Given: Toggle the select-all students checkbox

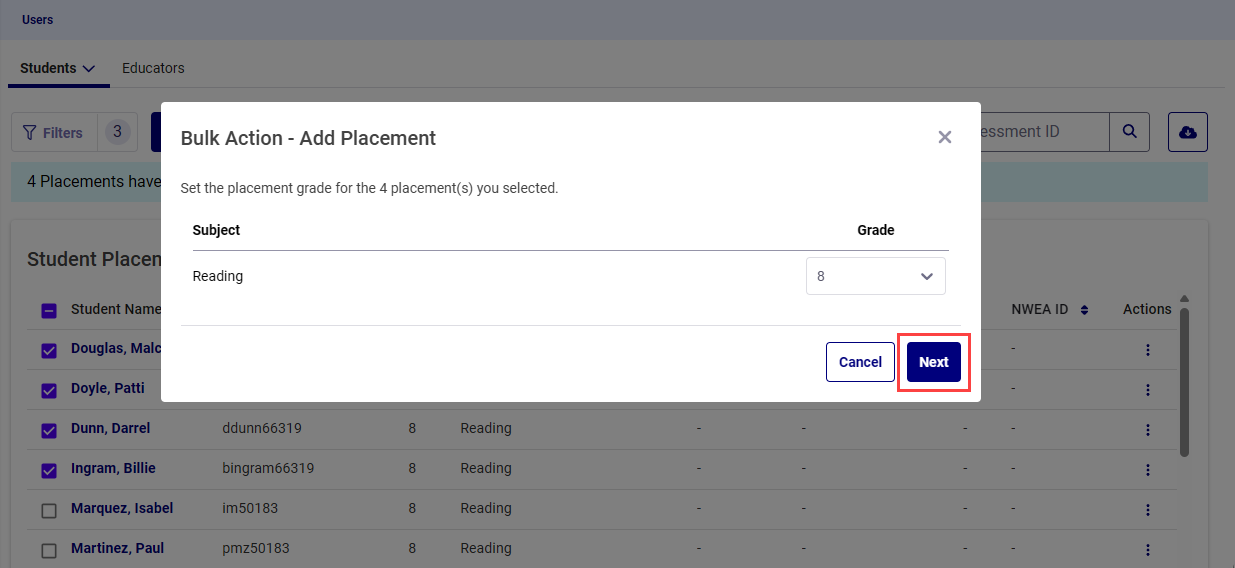Looking at the screenshot, I should coord(49,311).
